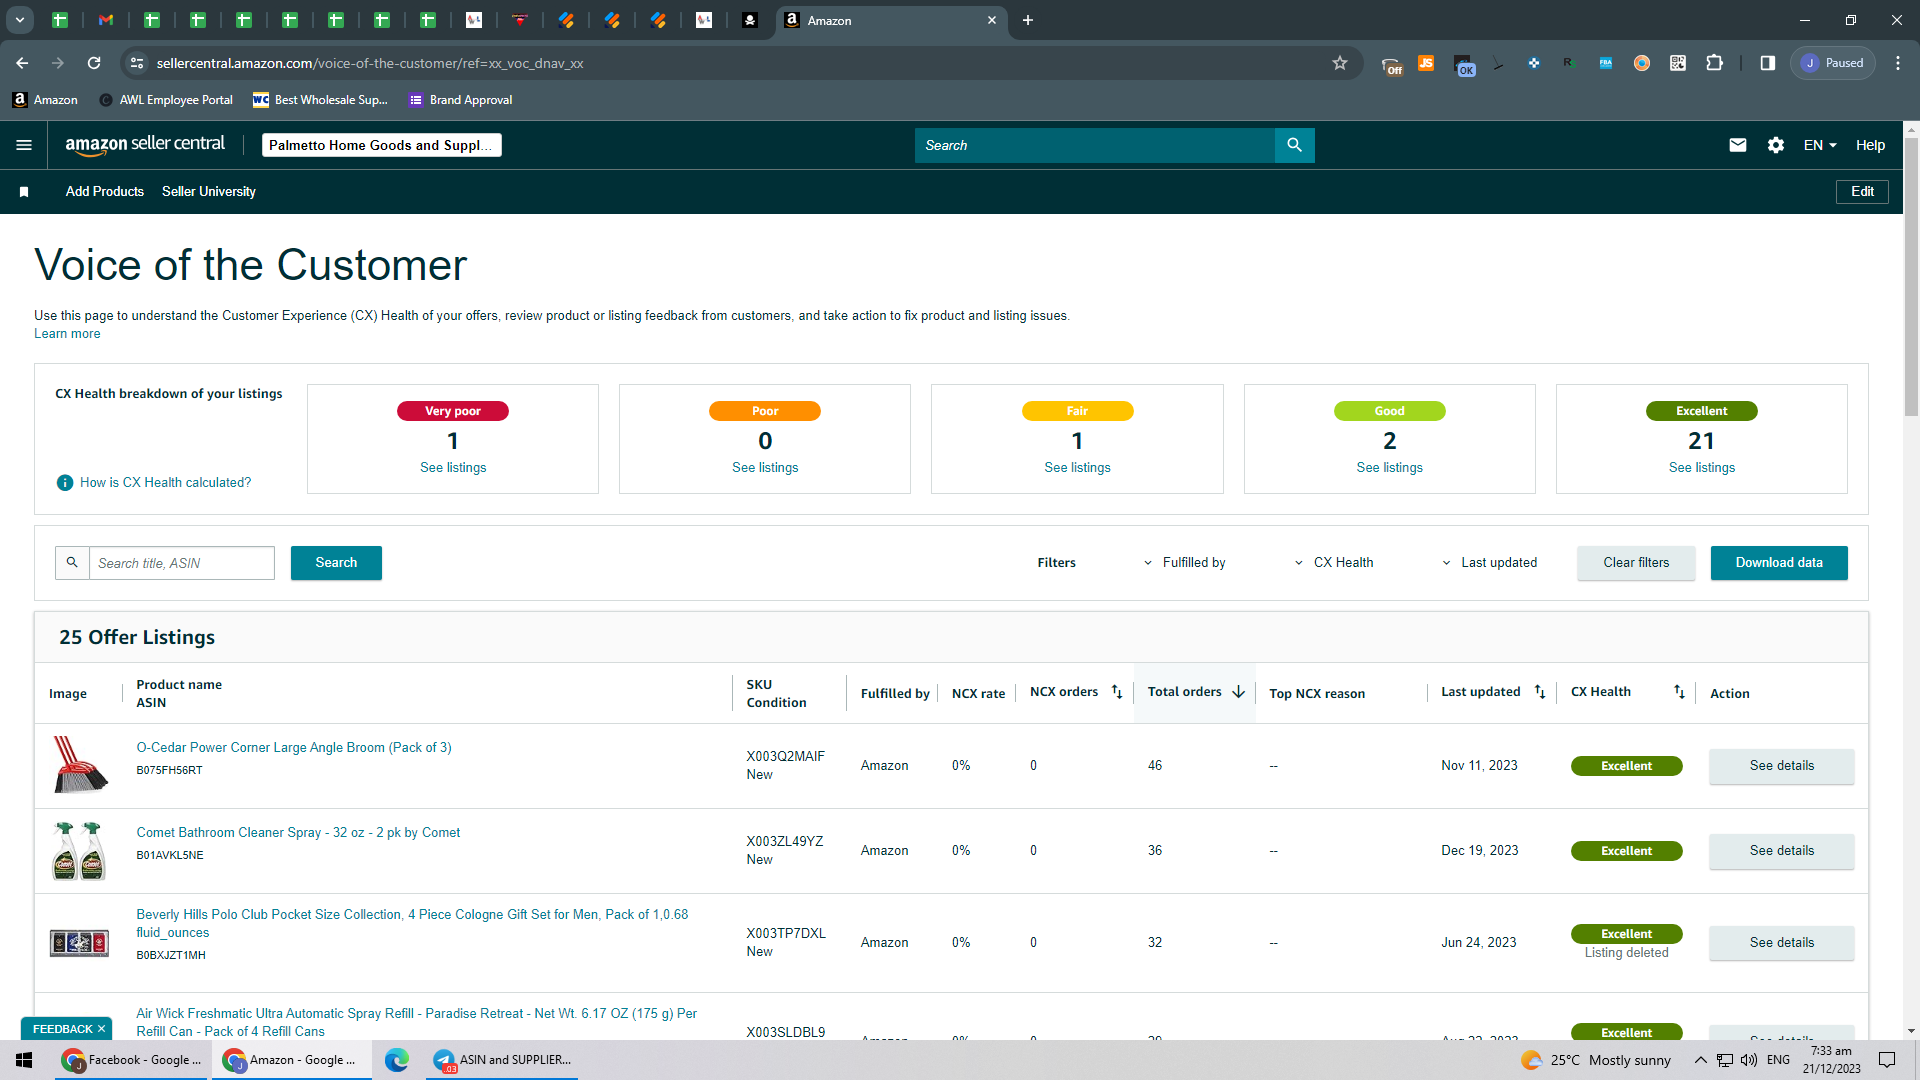Go back in browser history
1920x1080 pixels.
(22, 63)
